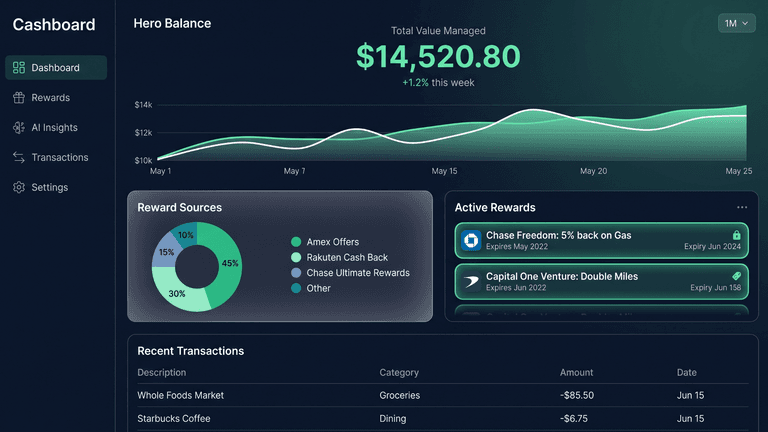Select the Starbucks Coffee transaction
This screenshot has height=432, width=768.
443,419
